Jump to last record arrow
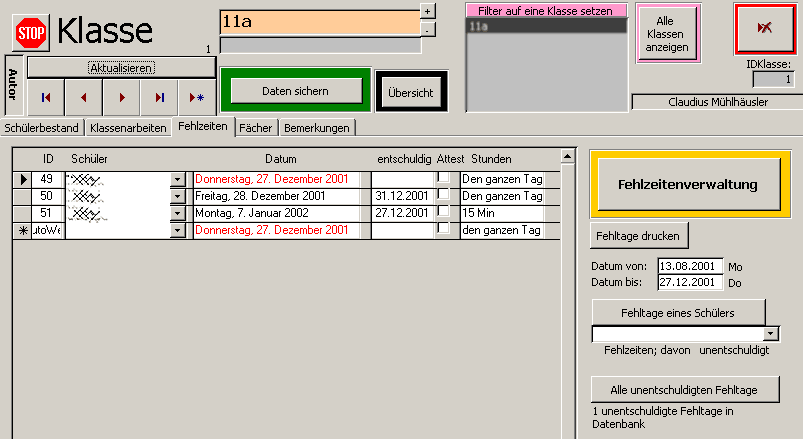Viewport: 803px width, 439px height. (x=159, y=98)
